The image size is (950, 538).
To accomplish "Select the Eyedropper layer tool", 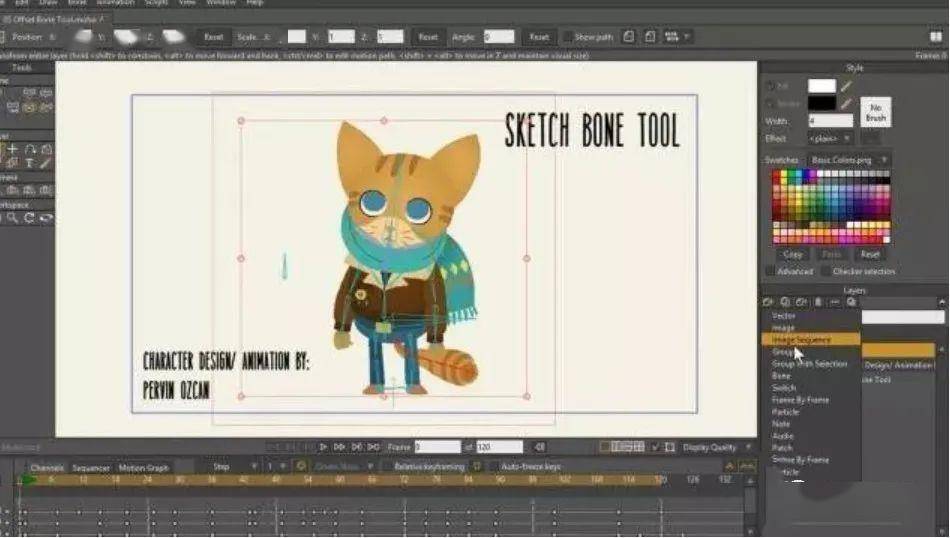I will 46,163.
